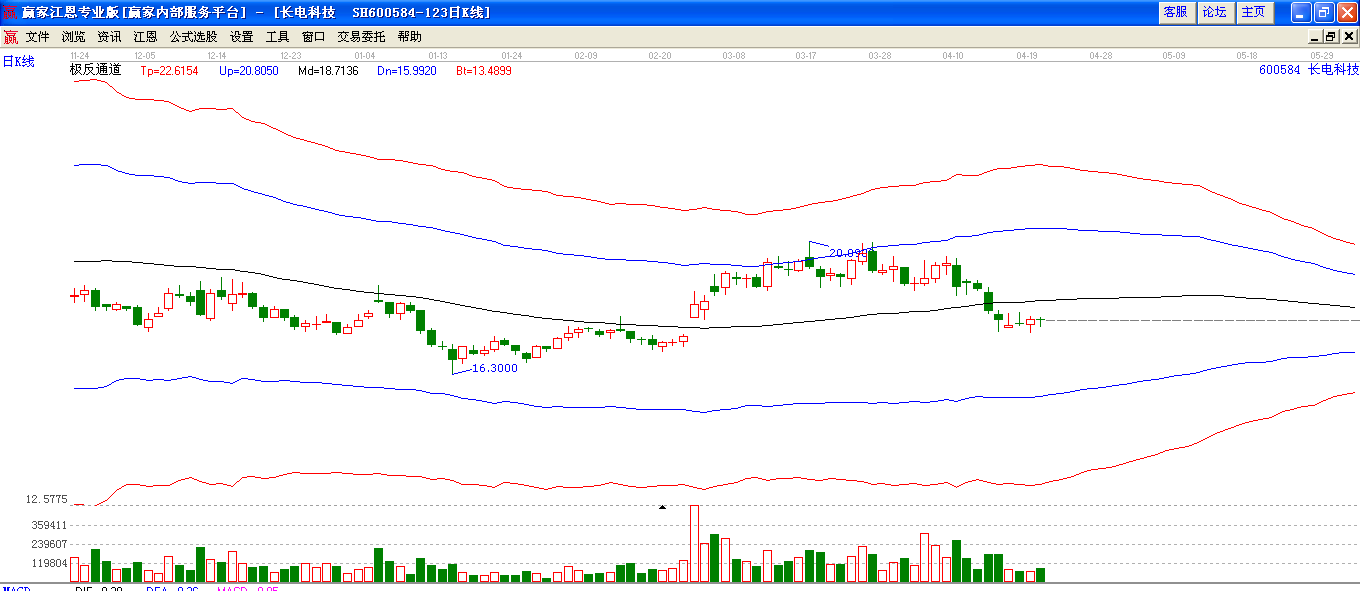1360x591 pixels.
Task: Click the 11-24 date on time axis
Action: tap(80, 55)
